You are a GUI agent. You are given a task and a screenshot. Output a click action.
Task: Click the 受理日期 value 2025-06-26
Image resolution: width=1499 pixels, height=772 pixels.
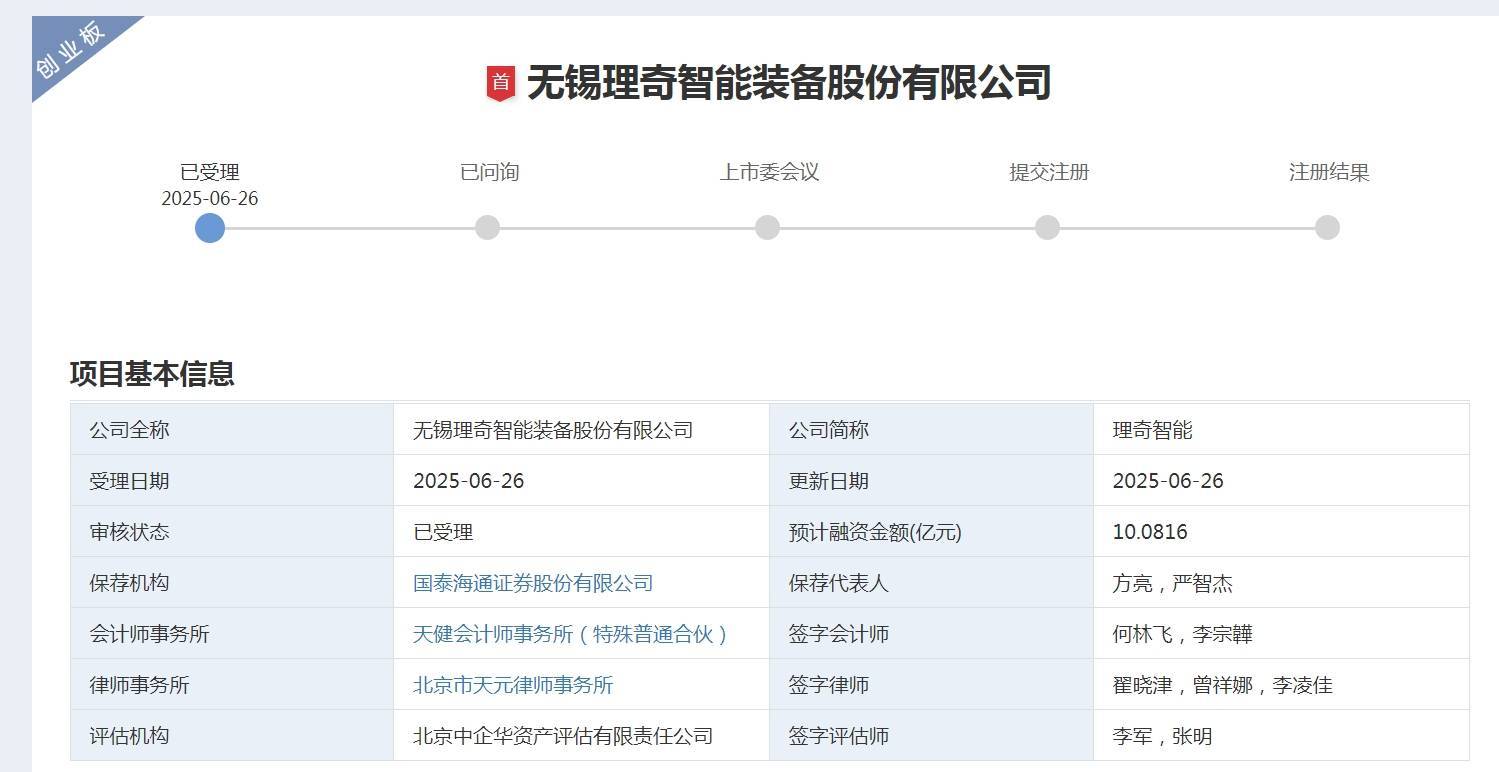point(469,481)
